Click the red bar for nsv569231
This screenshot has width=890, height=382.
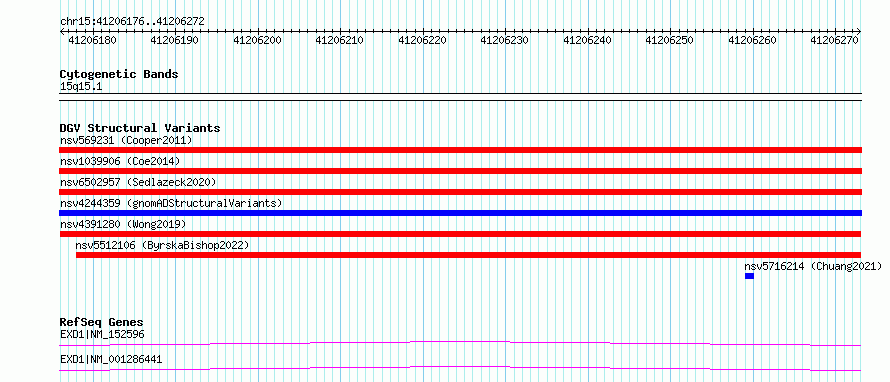[x=460, y=150]
